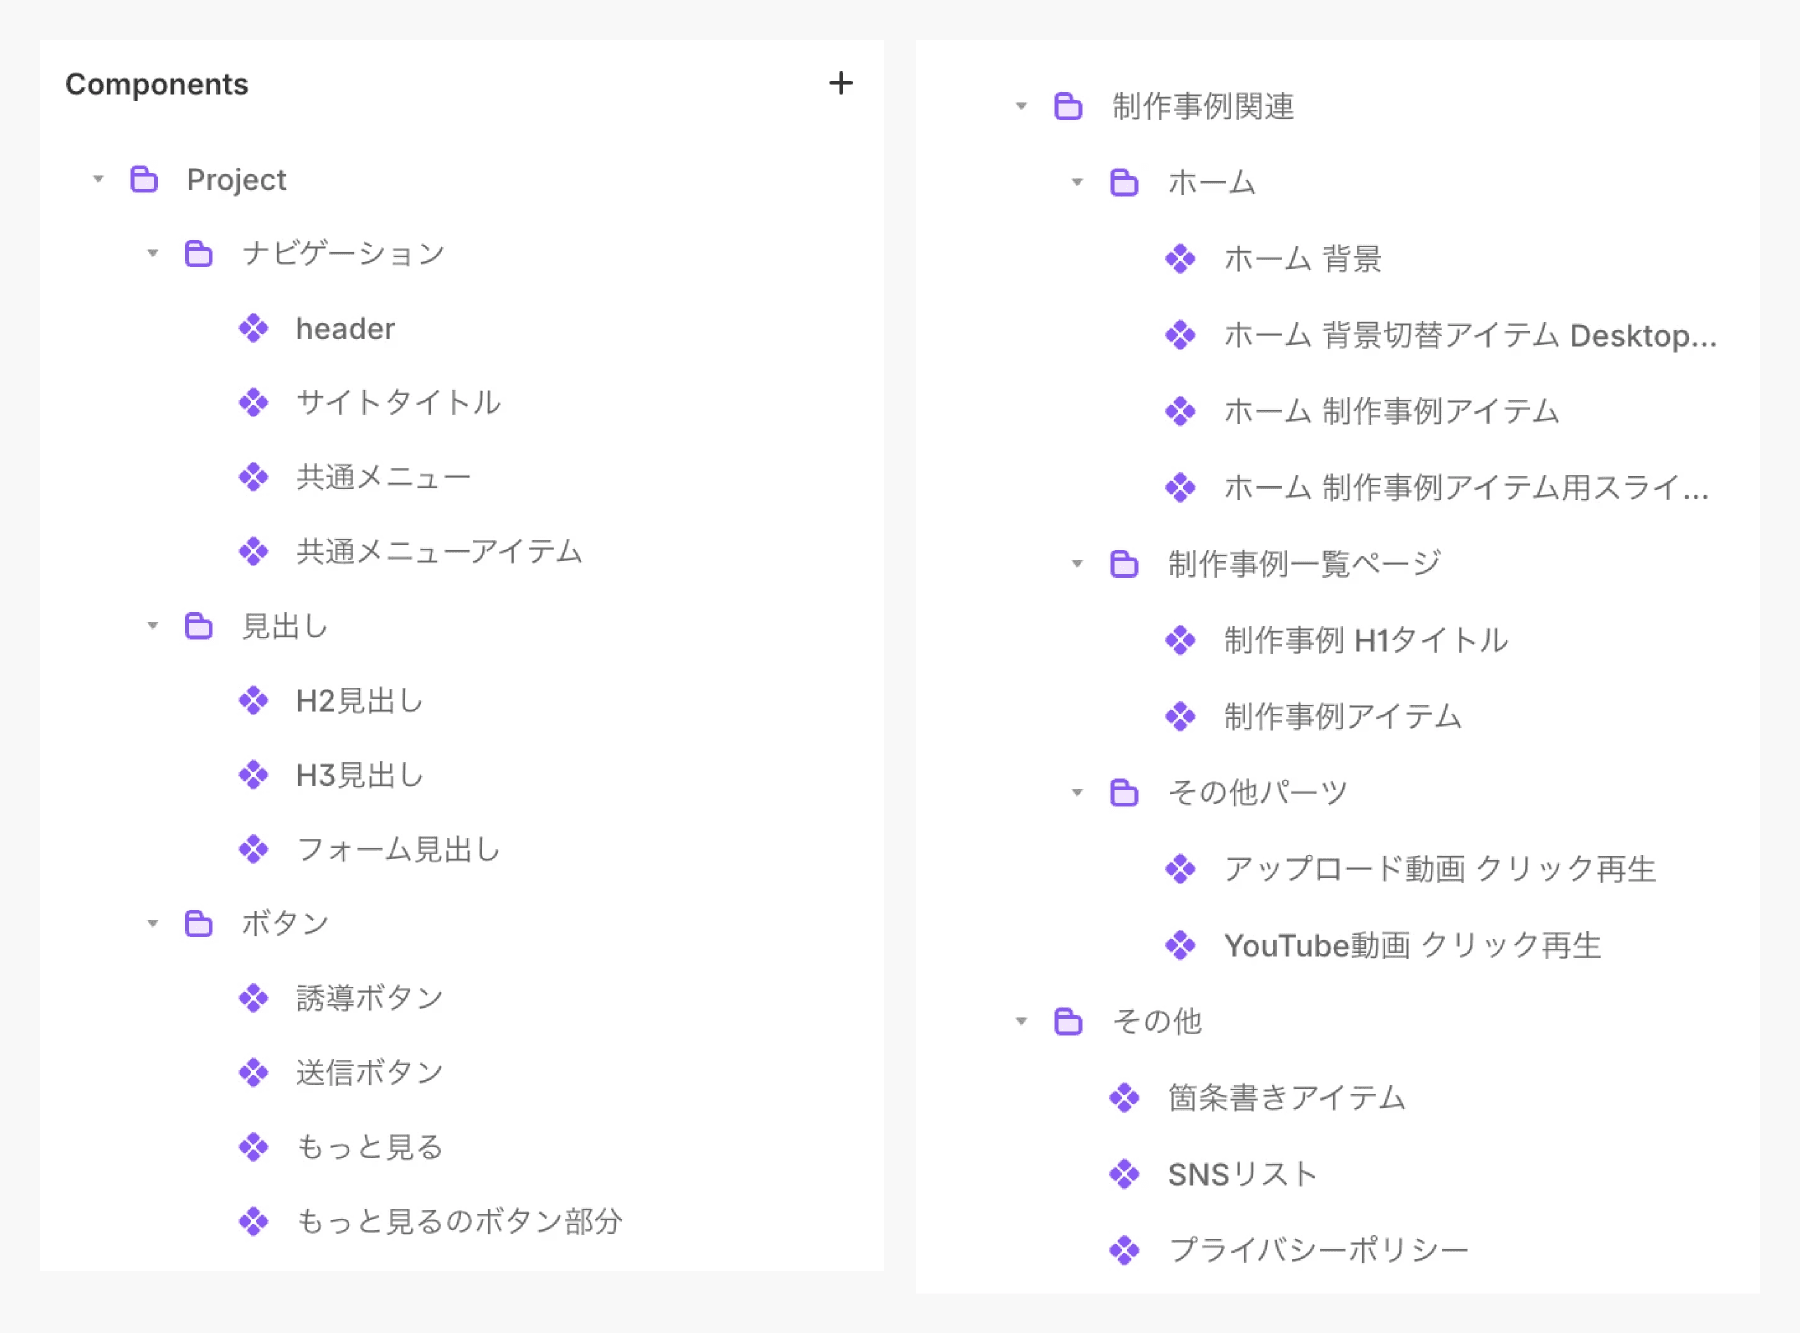Screen dimensions: 1800x1333
Task: Click the folder icon next to その他パーツ
Action: pos(1125,791)
